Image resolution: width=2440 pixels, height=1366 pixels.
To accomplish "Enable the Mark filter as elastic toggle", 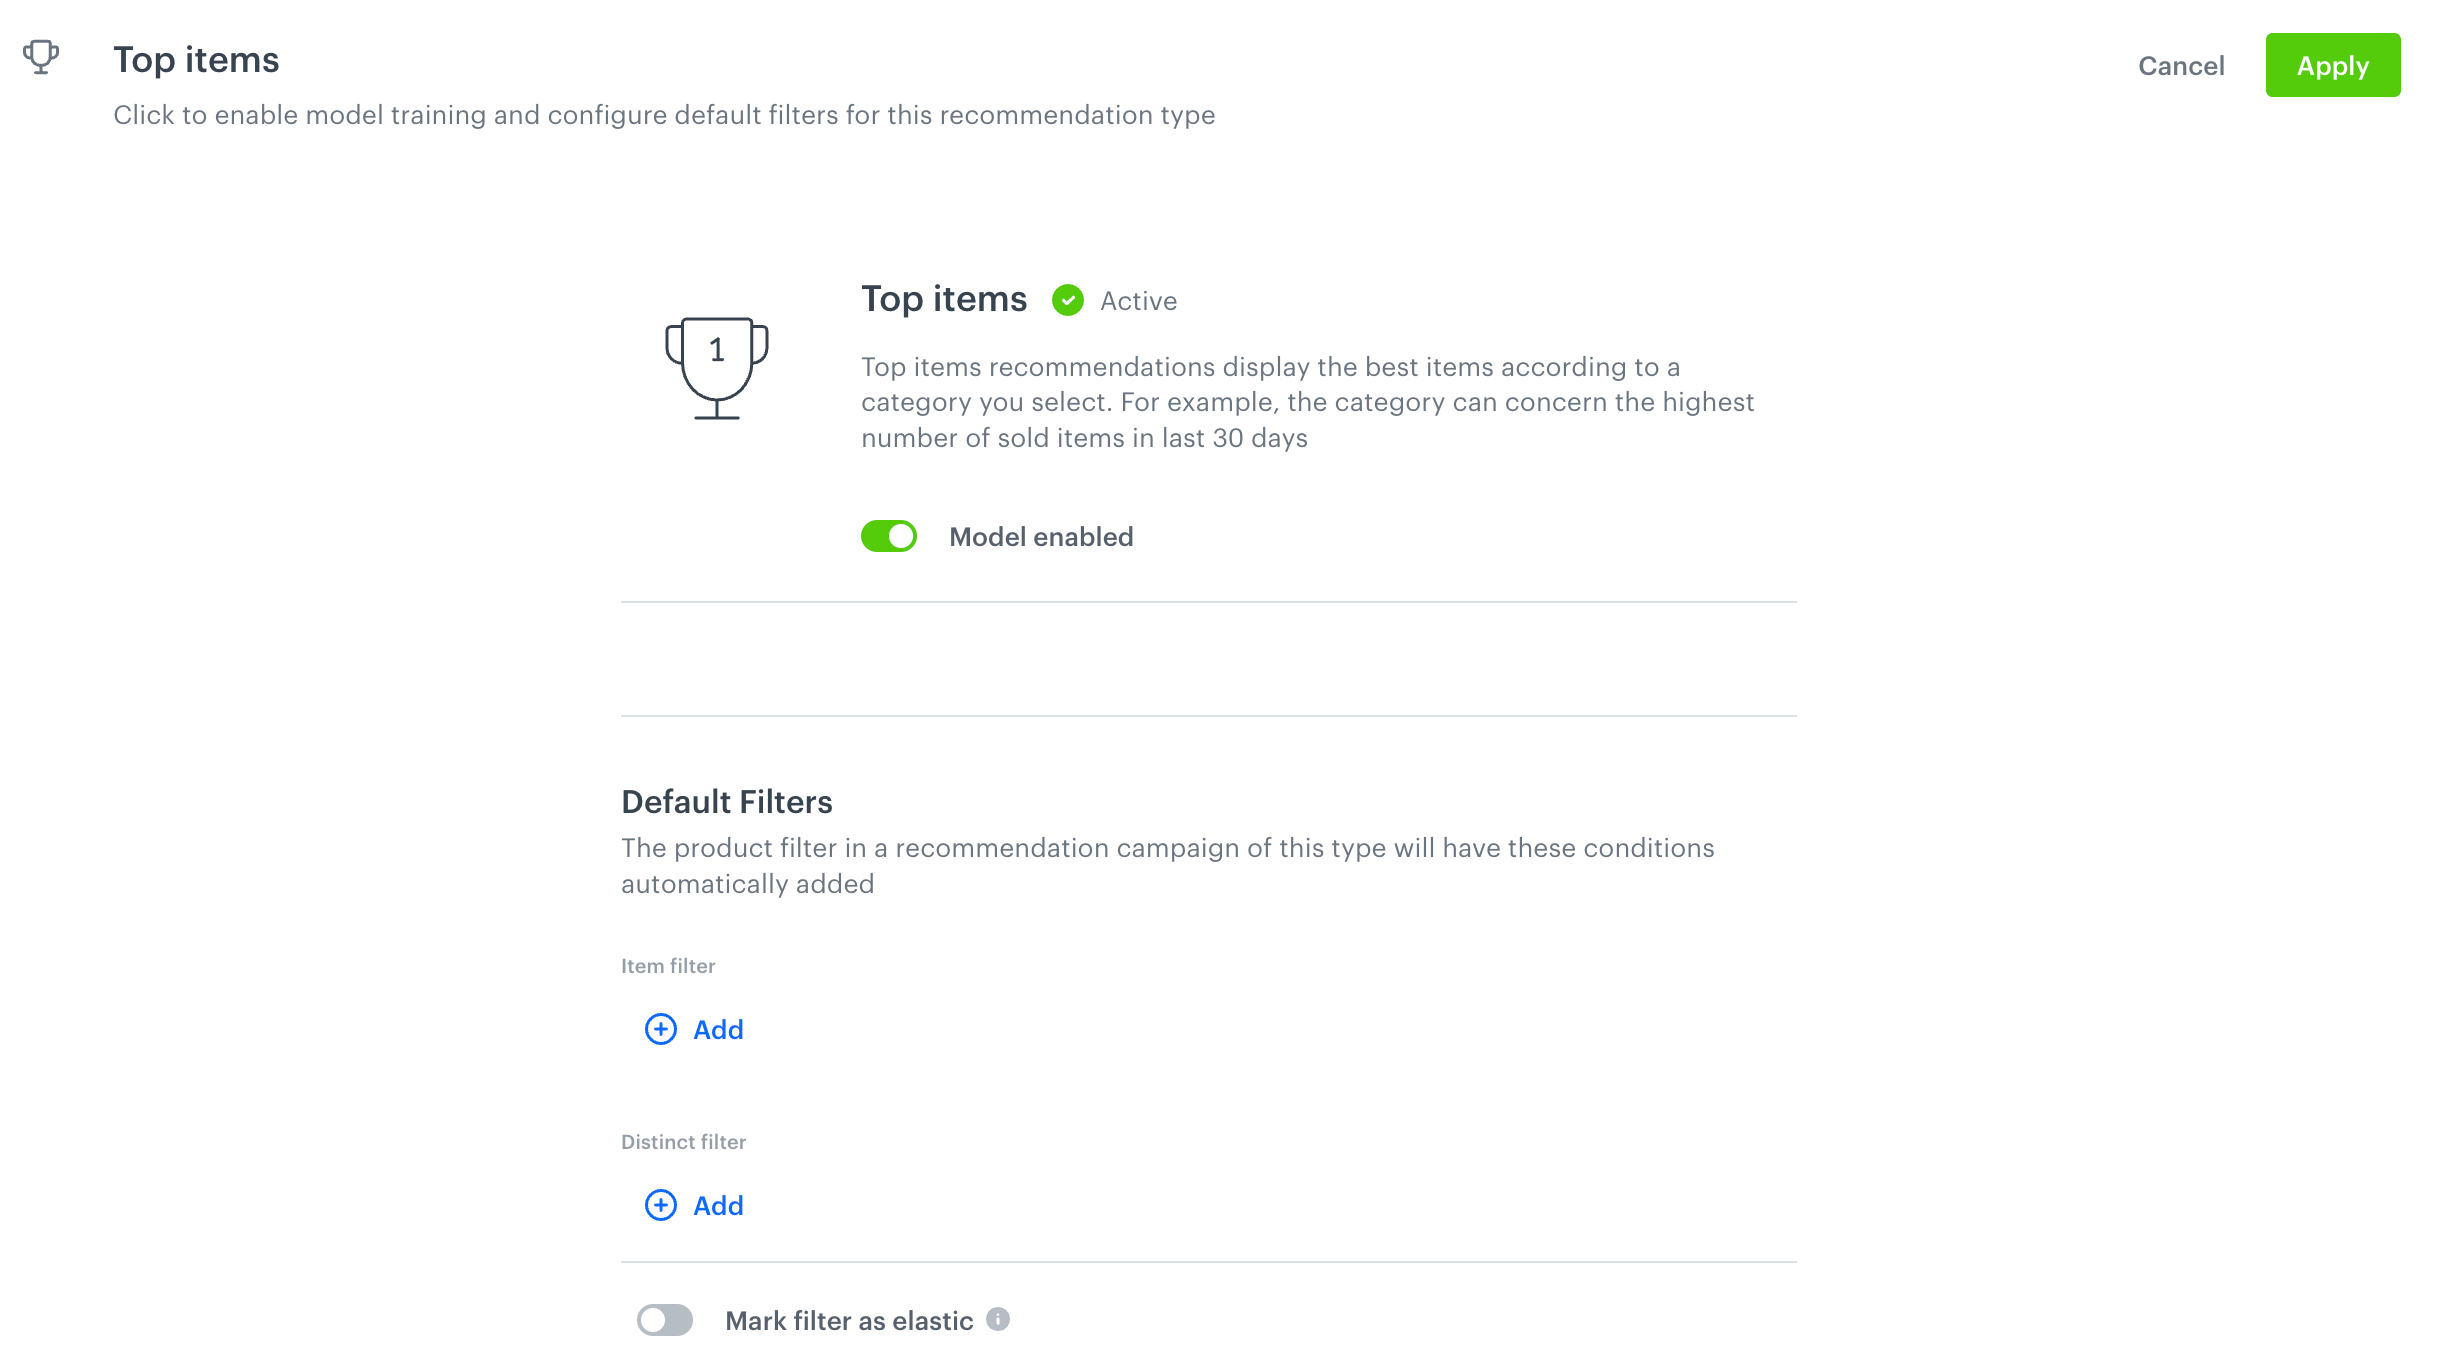I will [x=665, y=1320].
